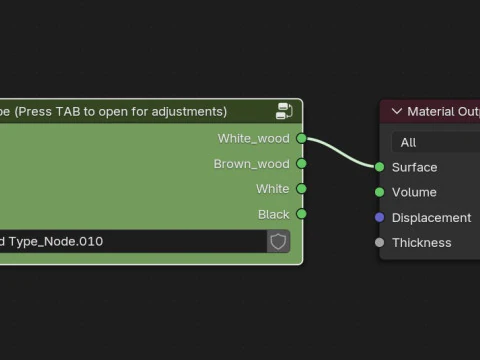Click the Displacement label
480x360 pixels.
(431, 218)
